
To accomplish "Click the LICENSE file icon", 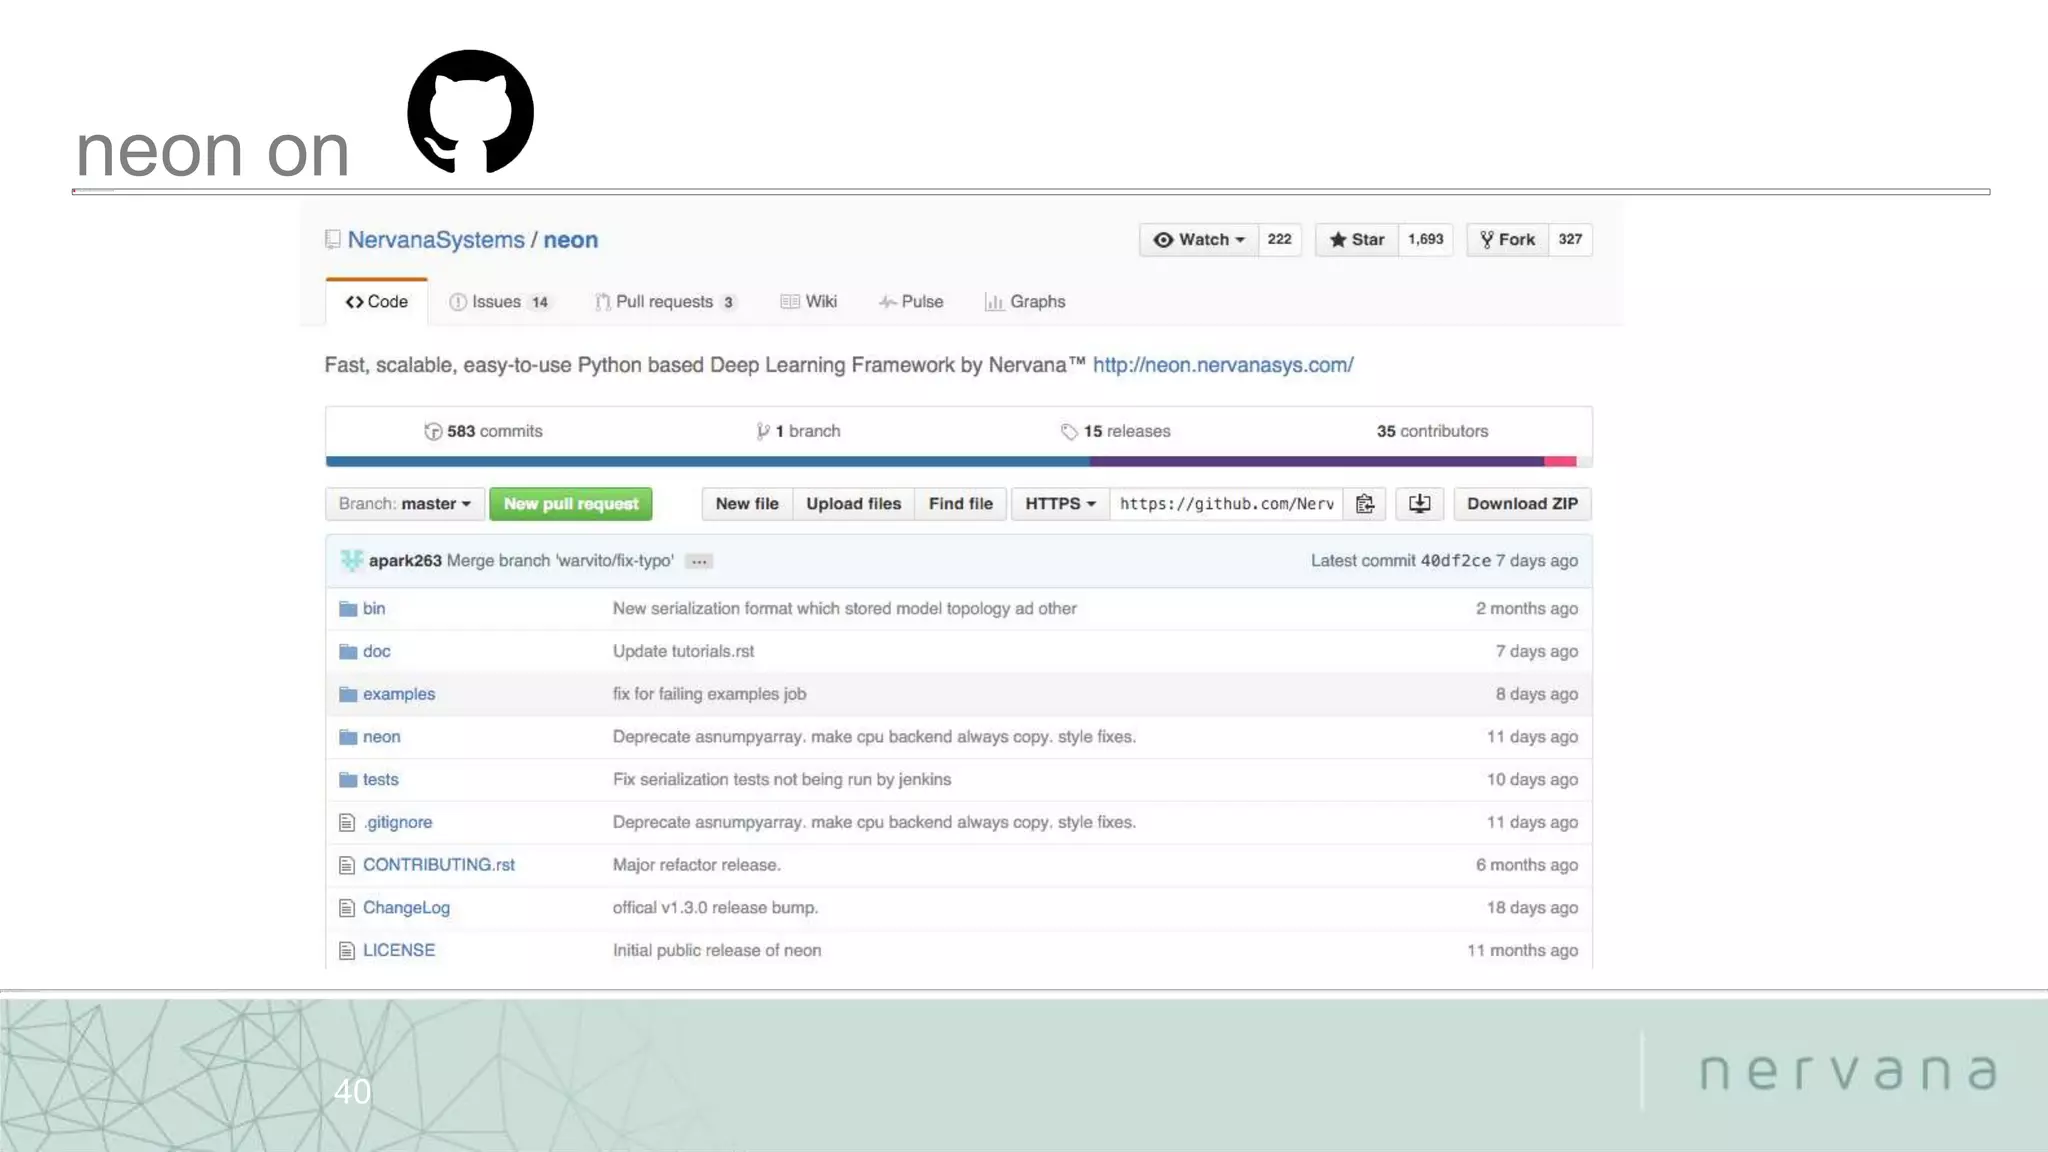I will point(347,951).
